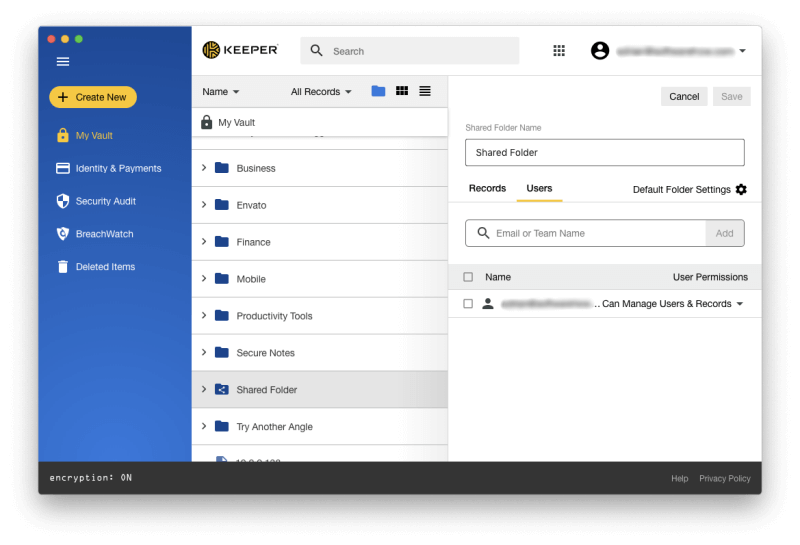Select the Shared Folder row text
The height and width of the screenshot is (545, 800).
(x=266, y=389)
